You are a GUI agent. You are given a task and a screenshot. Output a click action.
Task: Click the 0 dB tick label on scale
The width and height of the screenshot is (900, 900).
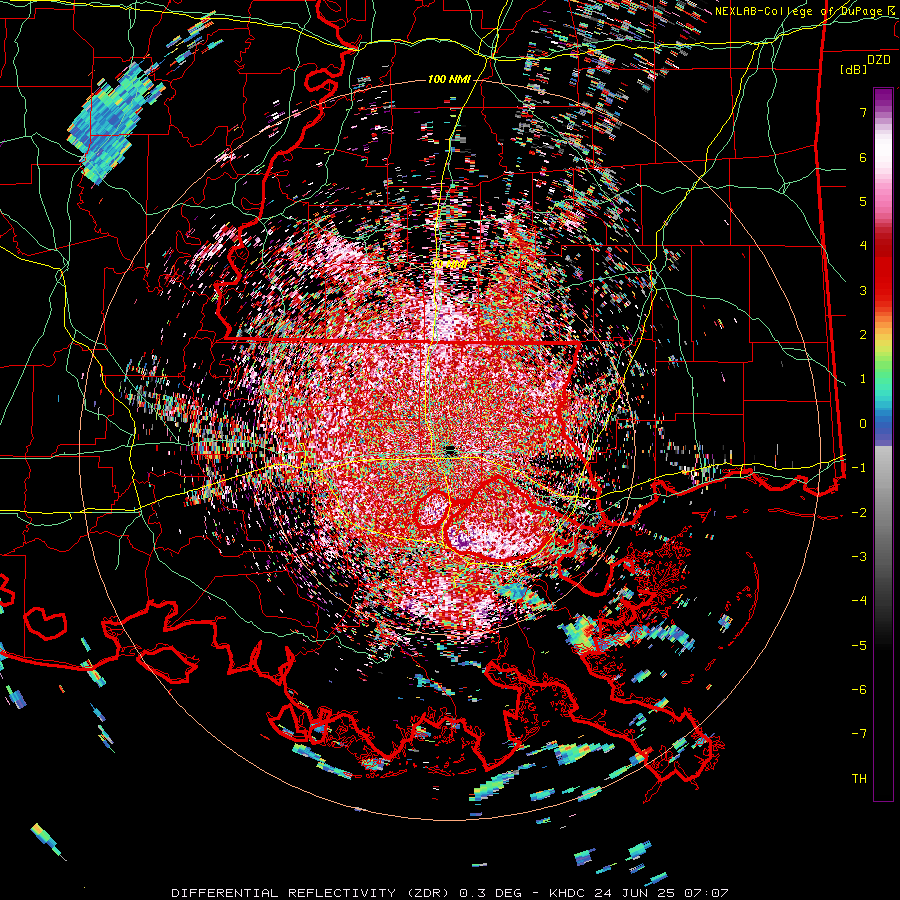[863, 424]
